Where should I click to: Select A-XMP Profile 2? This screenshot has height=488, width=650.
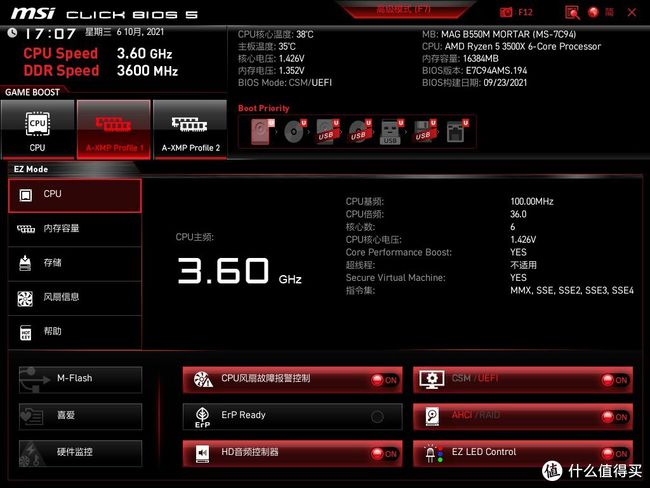(x=190, y=129)
